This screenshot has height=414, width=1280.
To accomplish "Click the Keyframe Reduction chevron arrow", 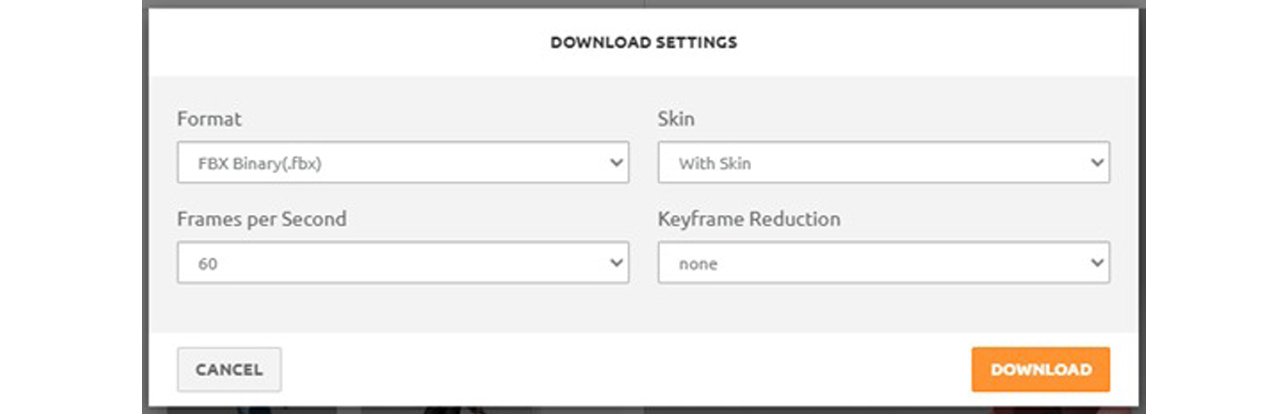I will coord(1097,263).
